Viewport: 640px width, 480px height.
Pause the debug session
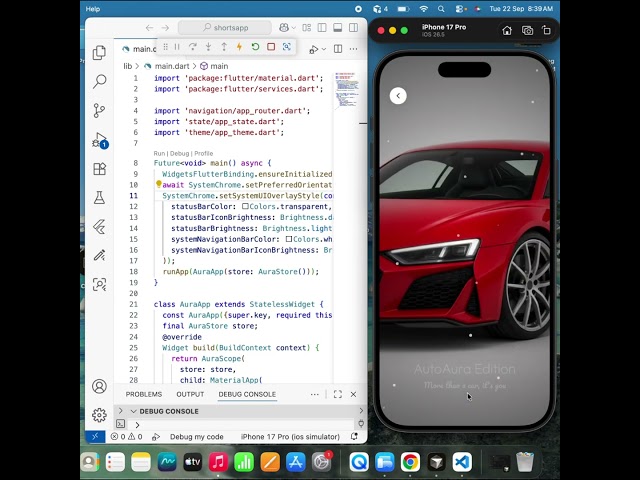(x=177, y=47)
